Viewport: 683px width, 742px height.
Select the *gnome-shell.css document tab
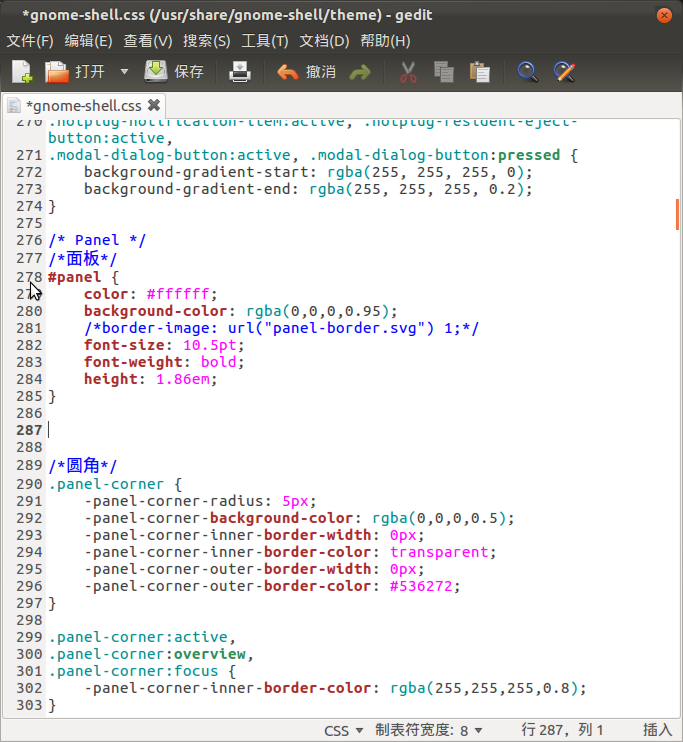pyautogui.click(x=83, y=106)
